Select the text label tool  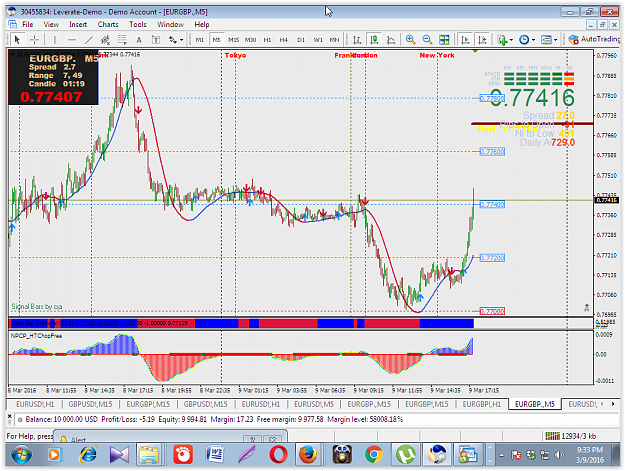(x=156, y=39)
